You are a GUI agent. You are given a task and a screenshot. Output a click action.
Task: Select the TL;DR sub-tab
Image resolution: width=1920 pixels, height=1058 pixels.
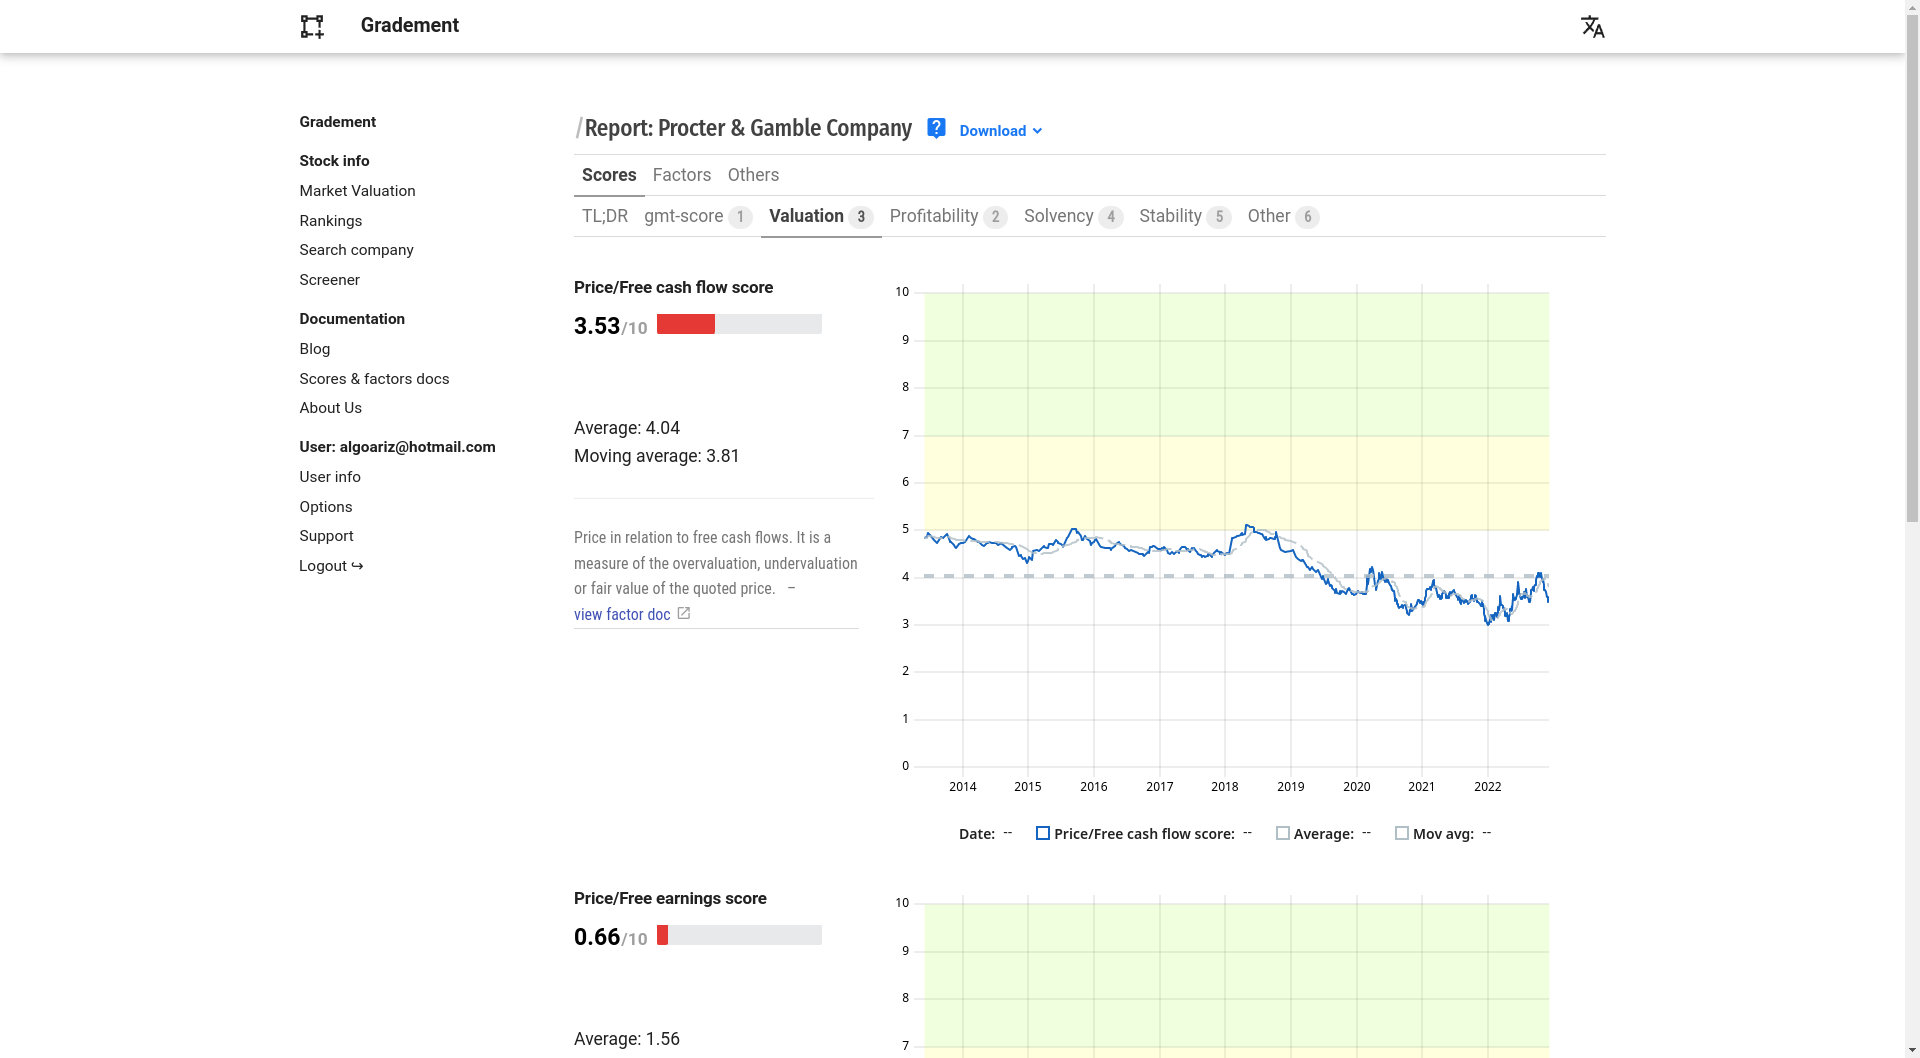pos(605,216)
